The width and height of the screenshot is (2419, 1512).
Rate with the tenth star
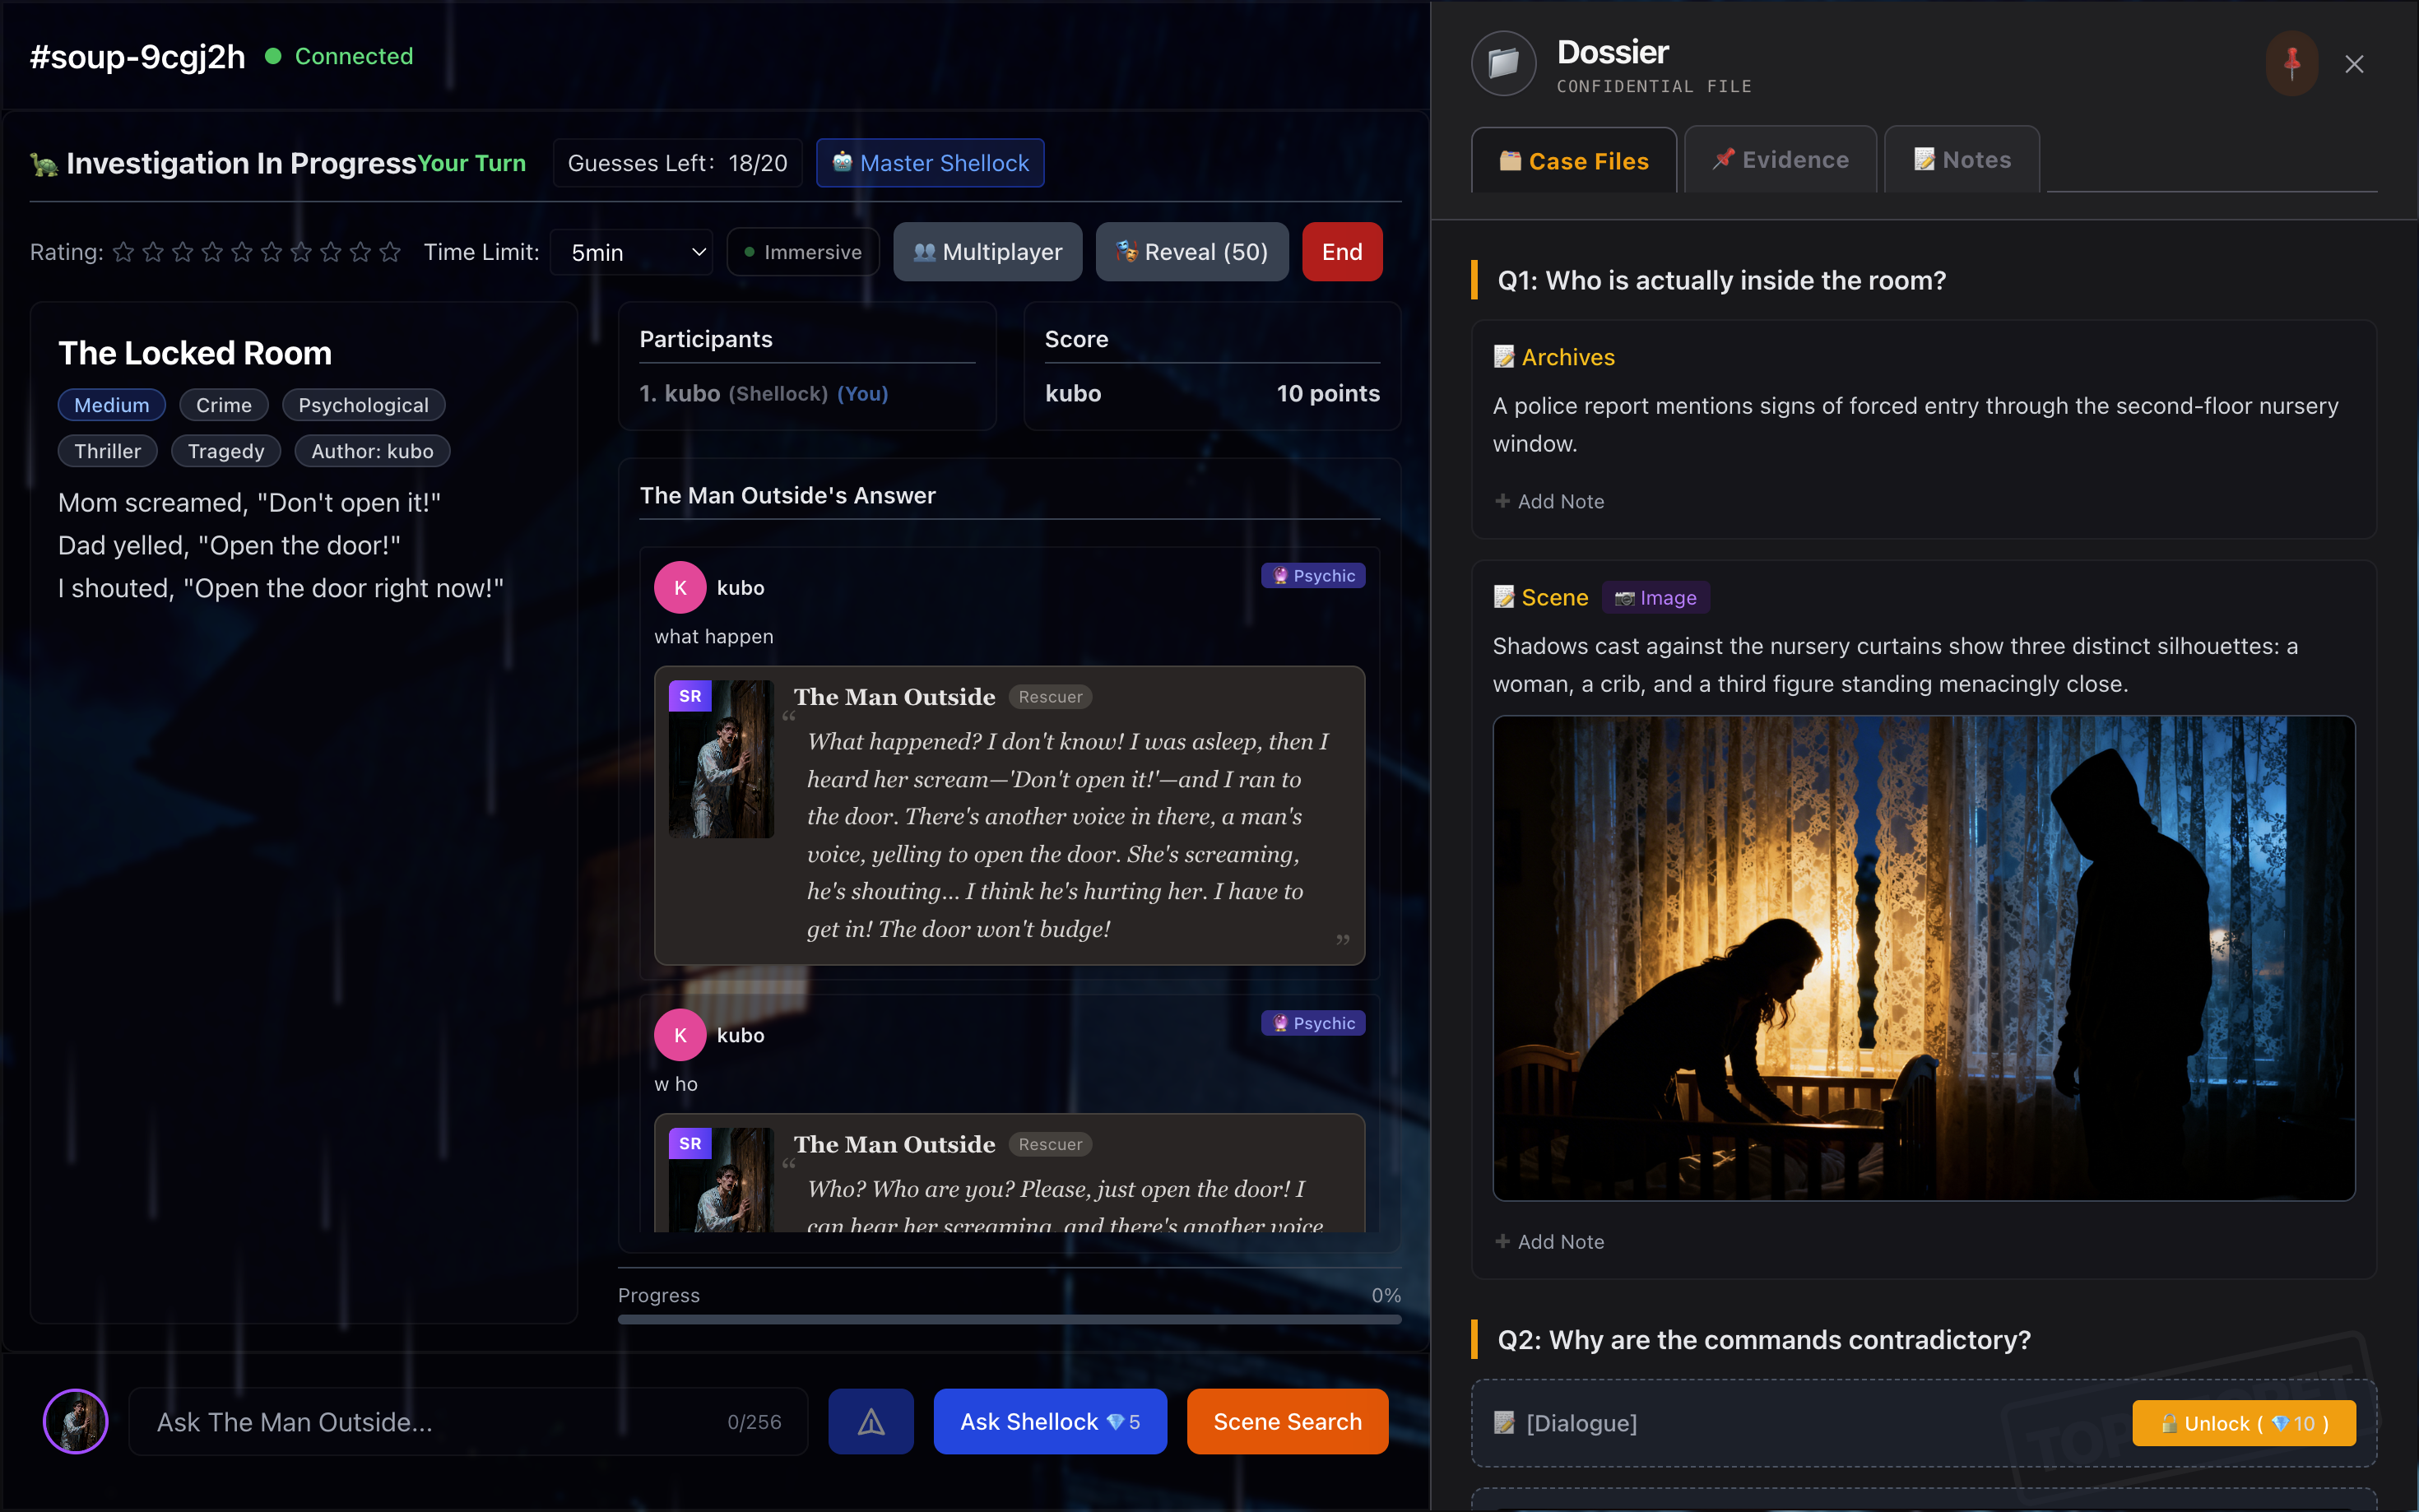[390, 252]
